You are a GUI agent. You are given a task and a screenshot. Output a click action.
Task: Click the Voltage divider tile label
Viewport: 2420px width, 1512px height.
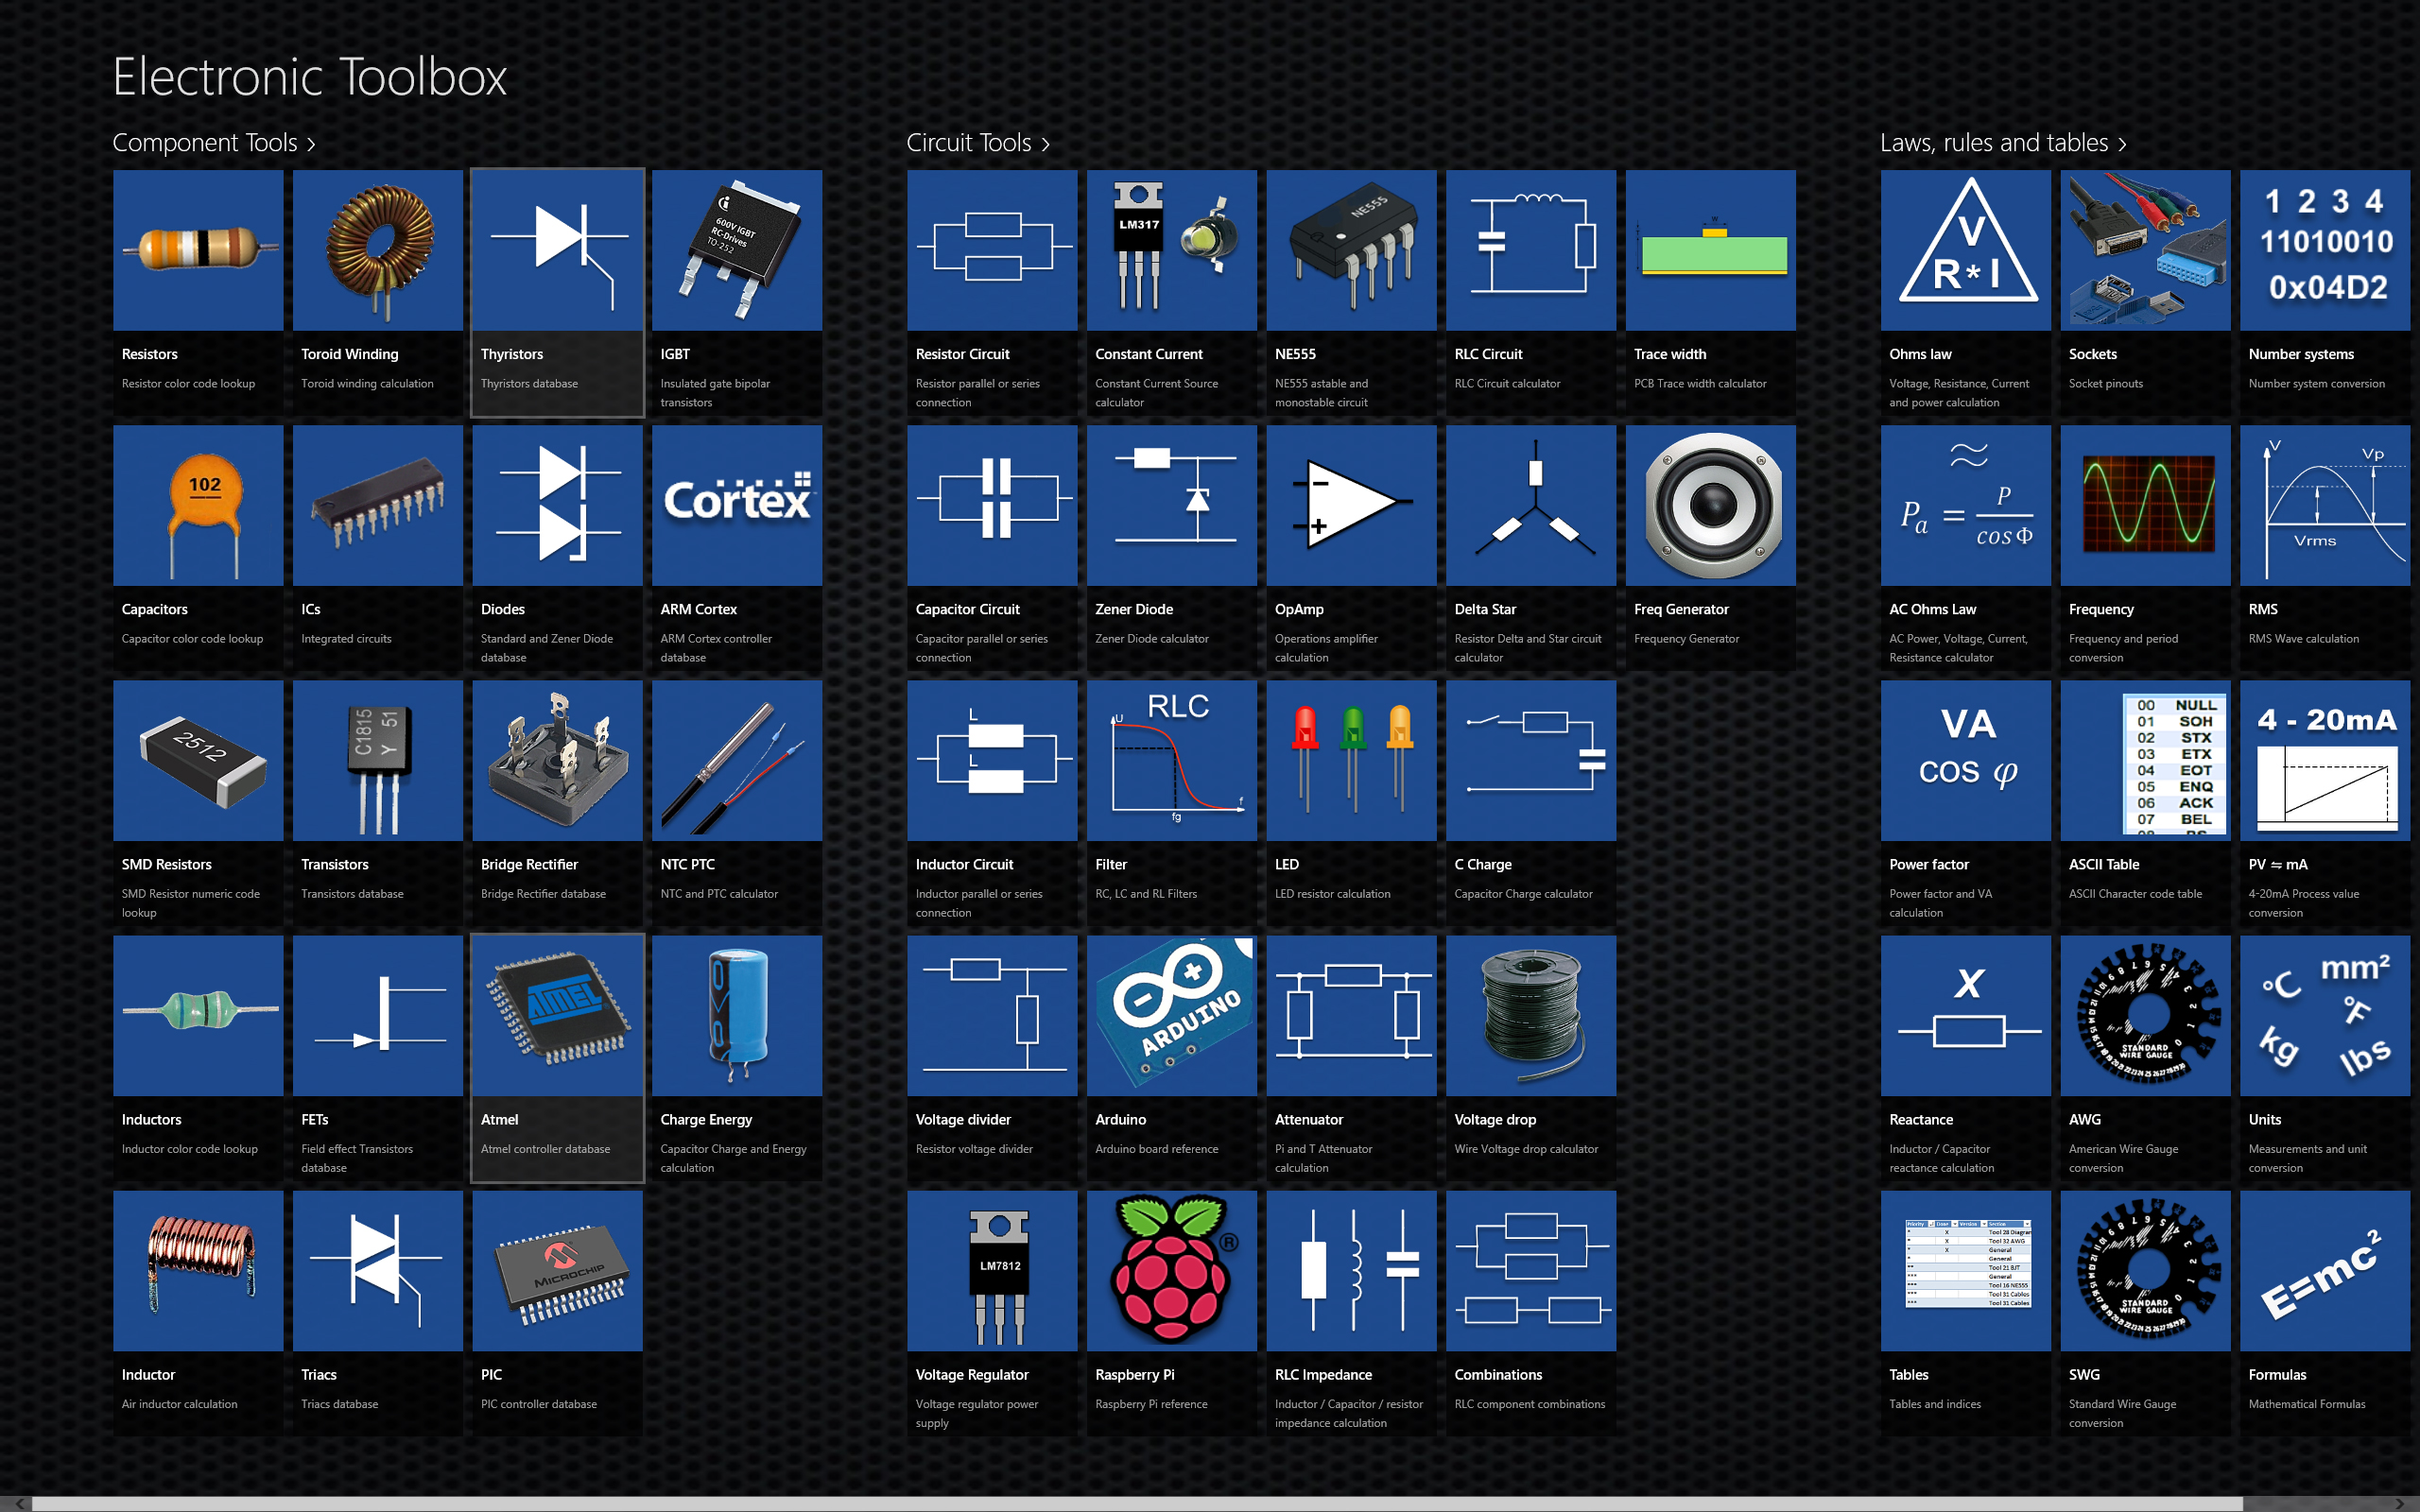962,1120
